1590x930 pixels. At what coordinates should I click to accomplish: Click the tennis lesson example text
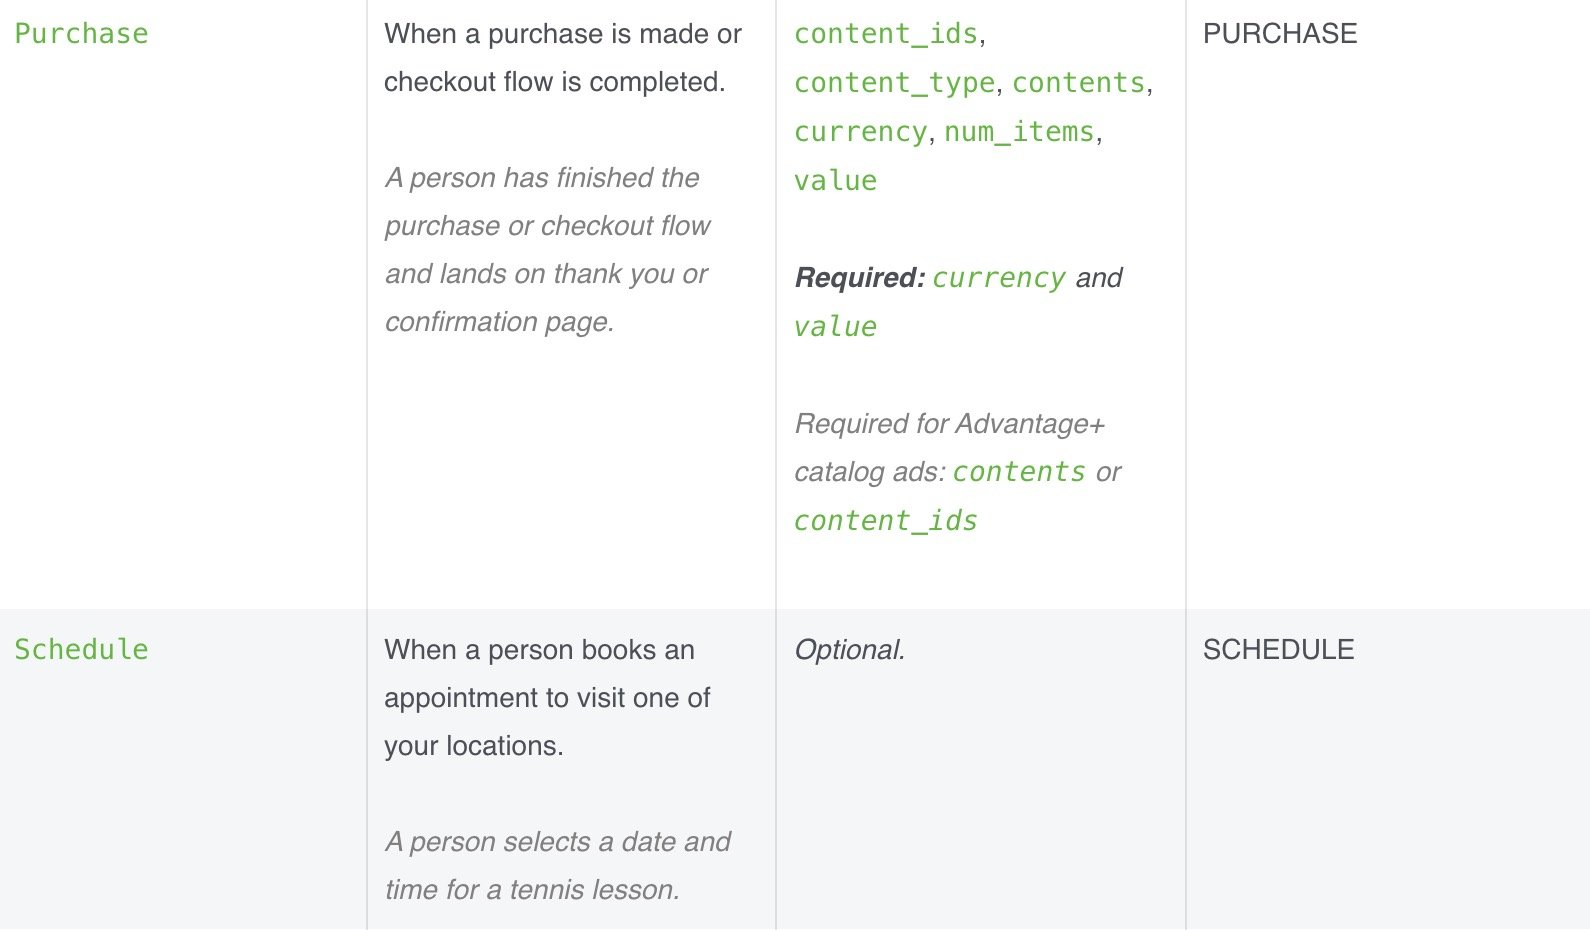coord(558,866)
